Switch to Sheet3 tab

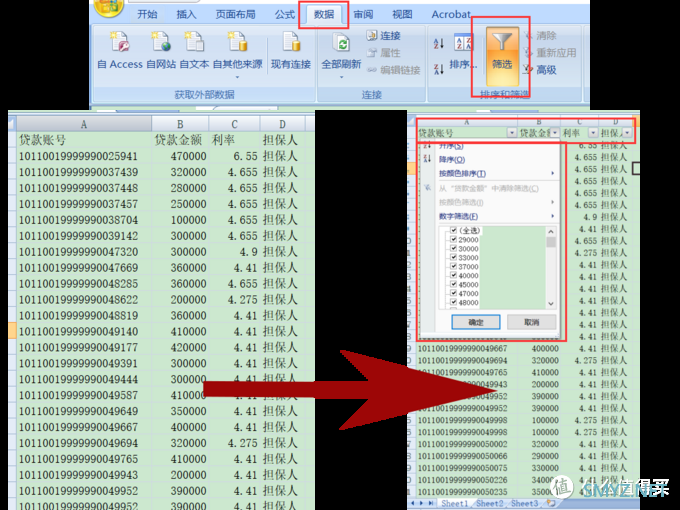point(524,503)
